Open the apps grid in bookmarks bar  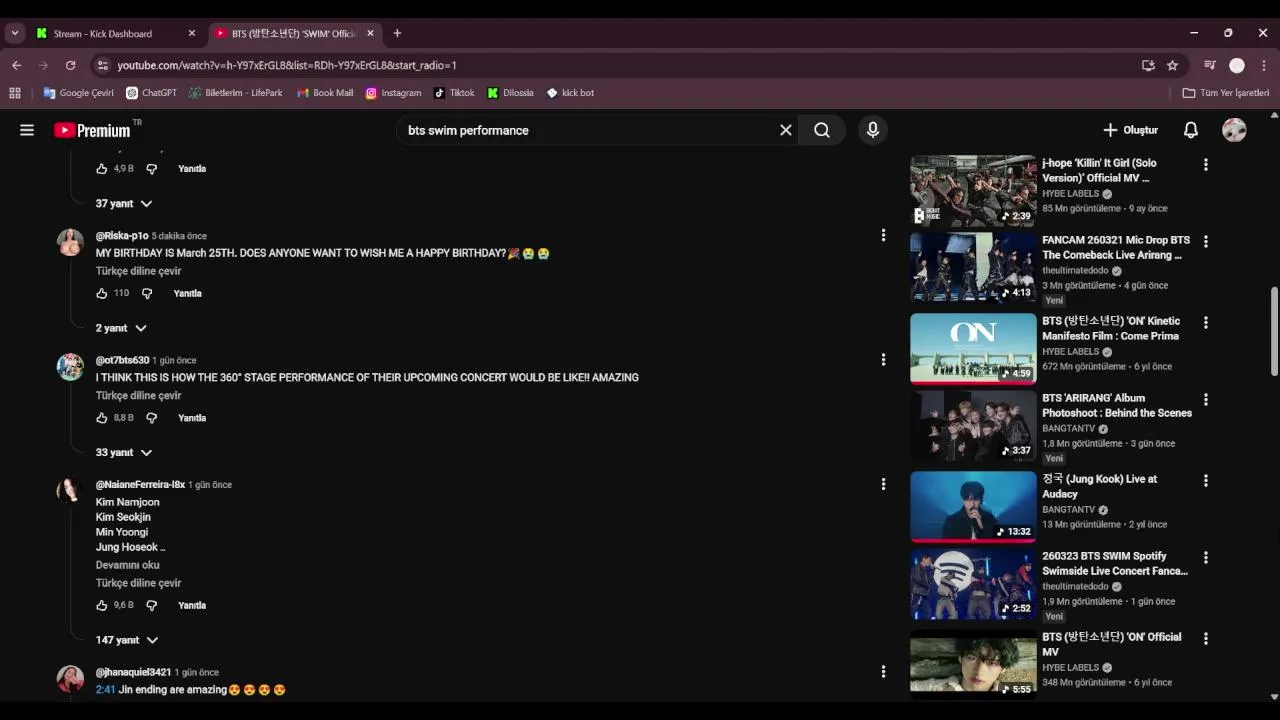(14, 93)
